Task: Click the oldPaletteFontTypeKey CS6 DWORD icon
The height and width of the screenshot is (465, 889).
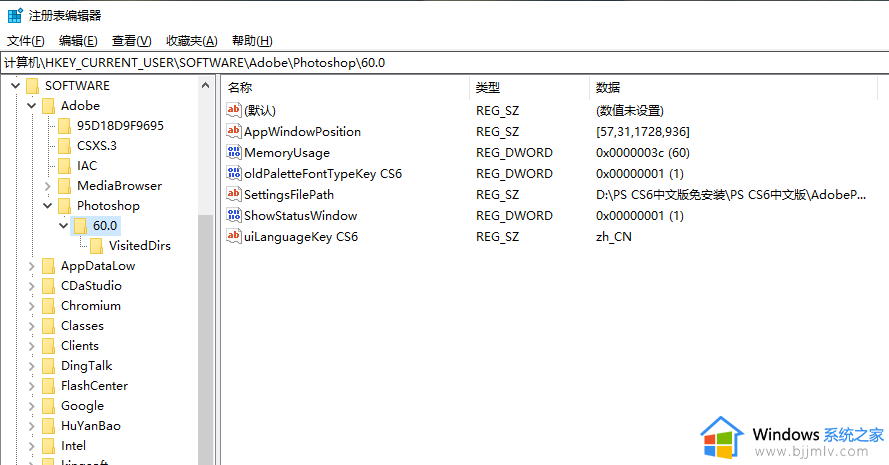Action: (234, 173)
